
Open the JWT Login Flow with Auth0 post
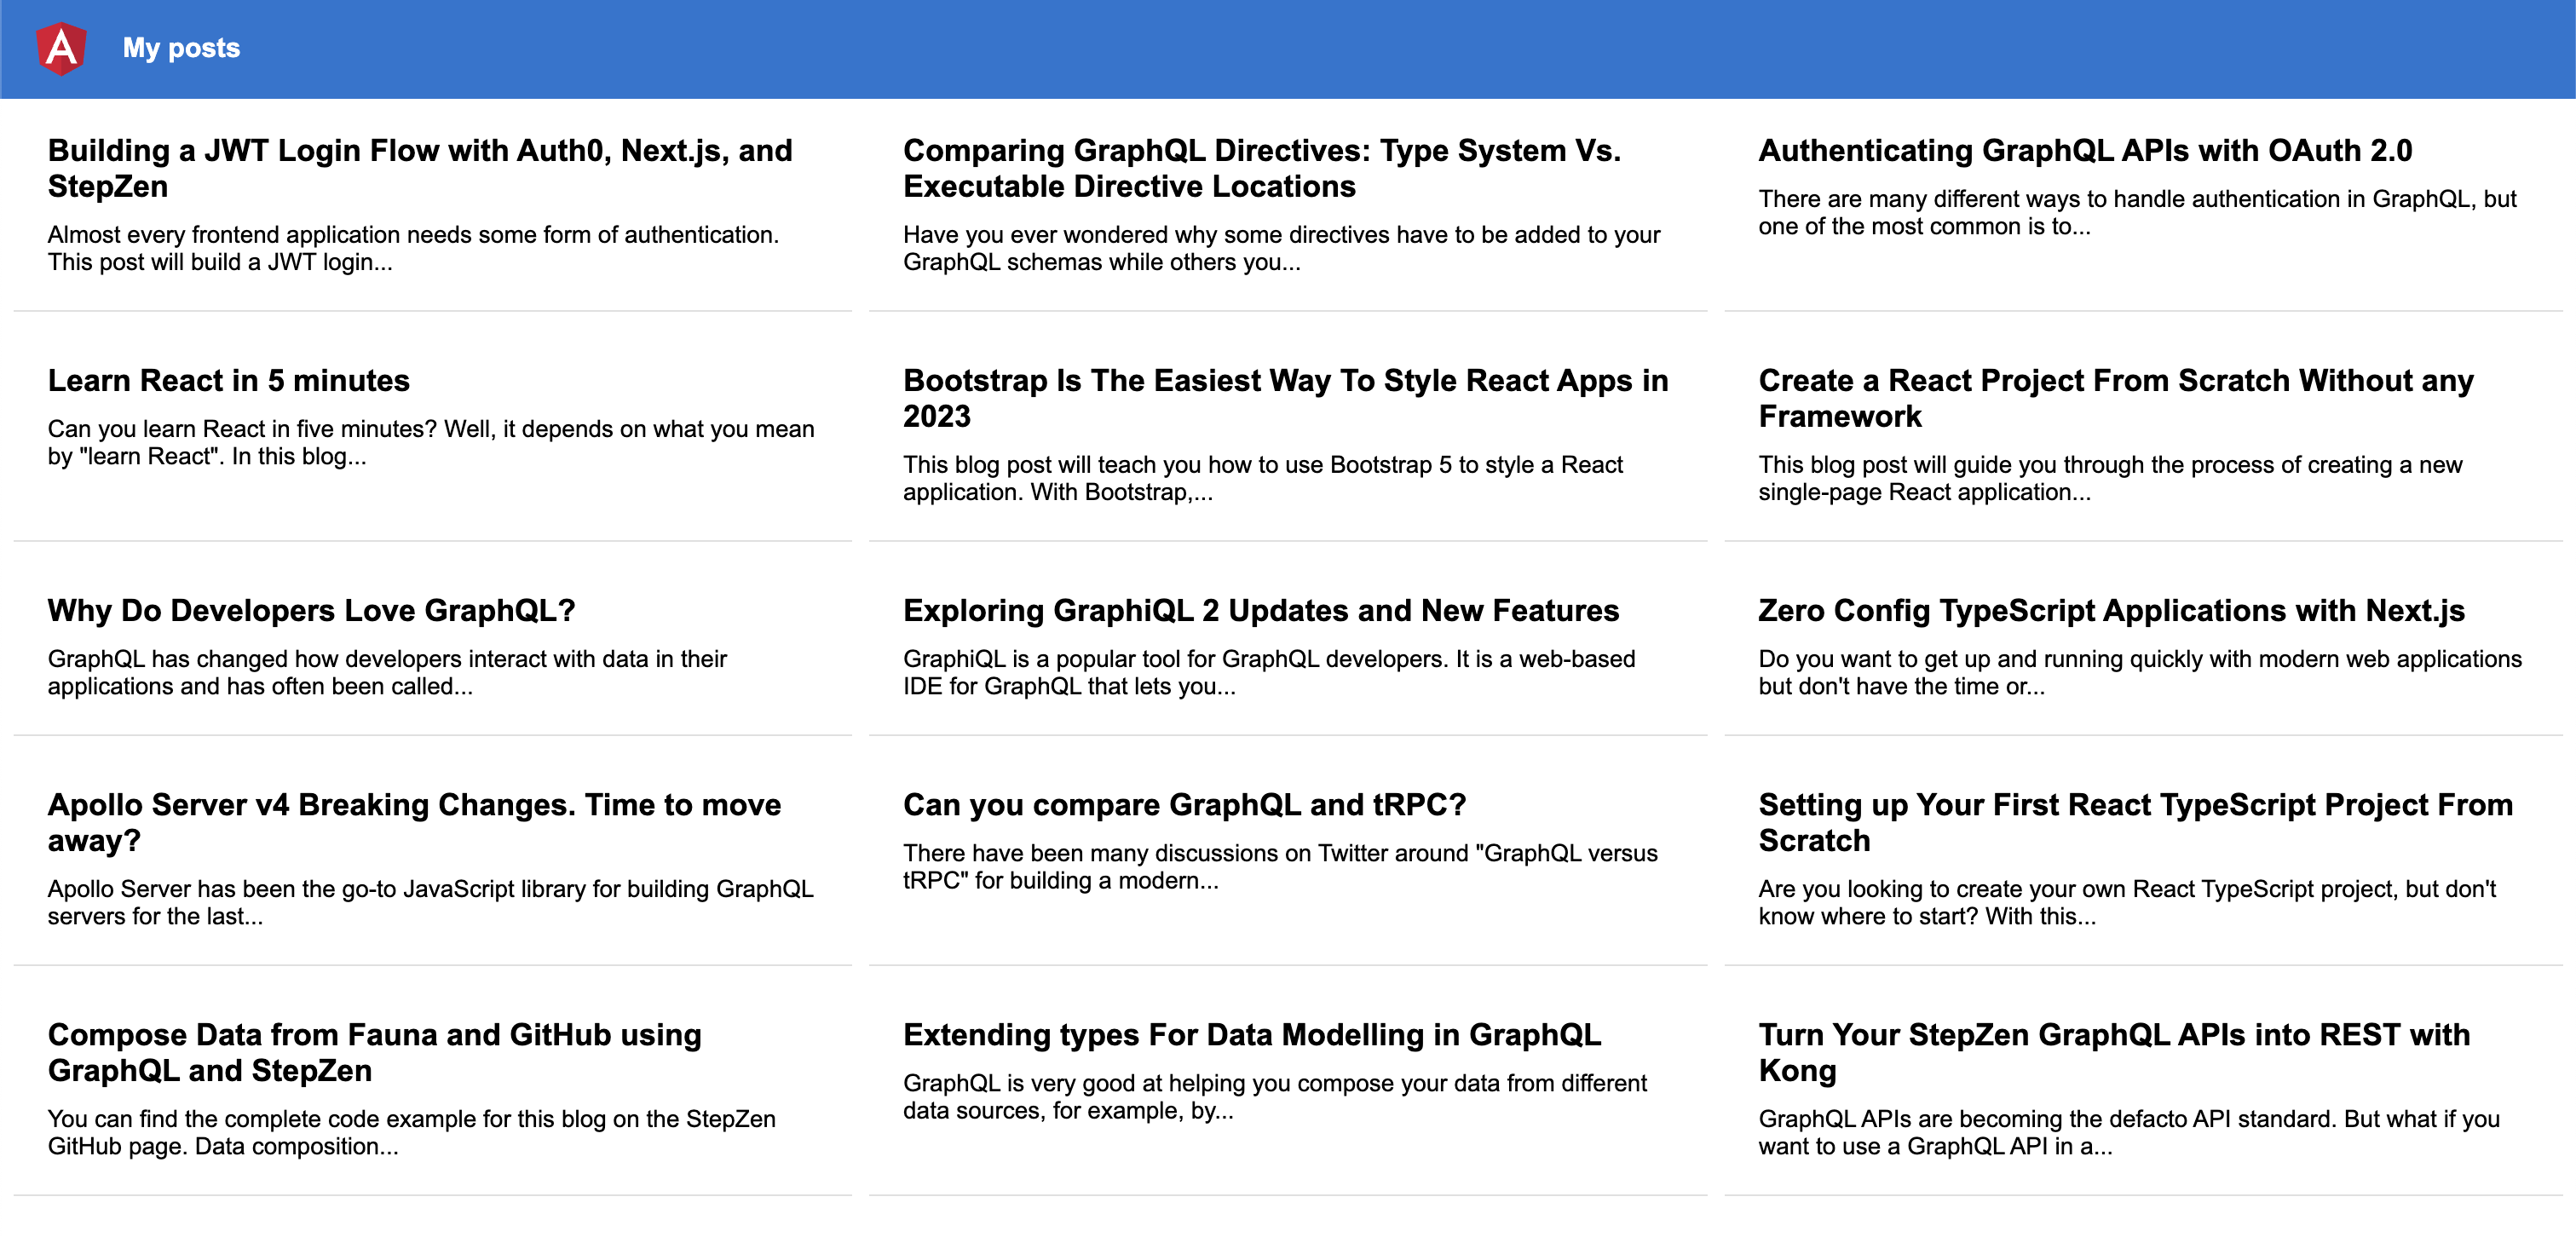(420, 168)
